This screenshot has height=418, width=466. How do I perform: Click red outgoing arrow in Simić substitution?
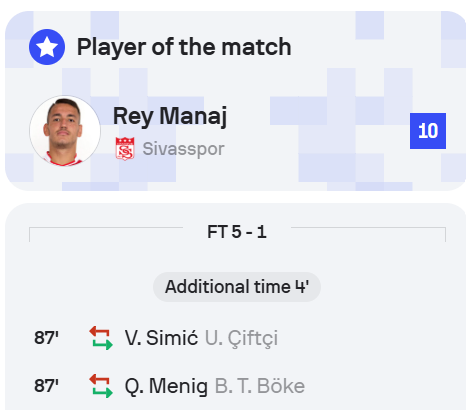pos(99,332)
